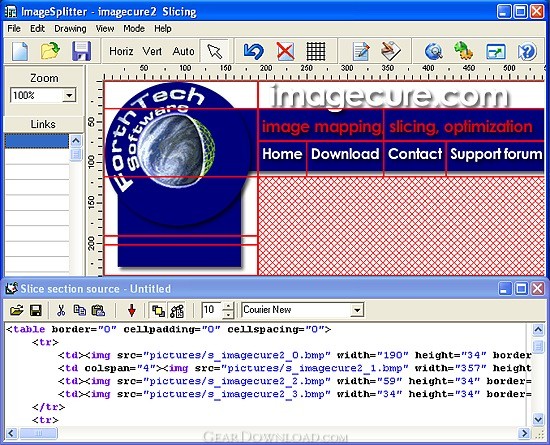Select Vert slicing mode
This screenshot has width=550, height=445.
pyautogui.click(x=152, y=51)
